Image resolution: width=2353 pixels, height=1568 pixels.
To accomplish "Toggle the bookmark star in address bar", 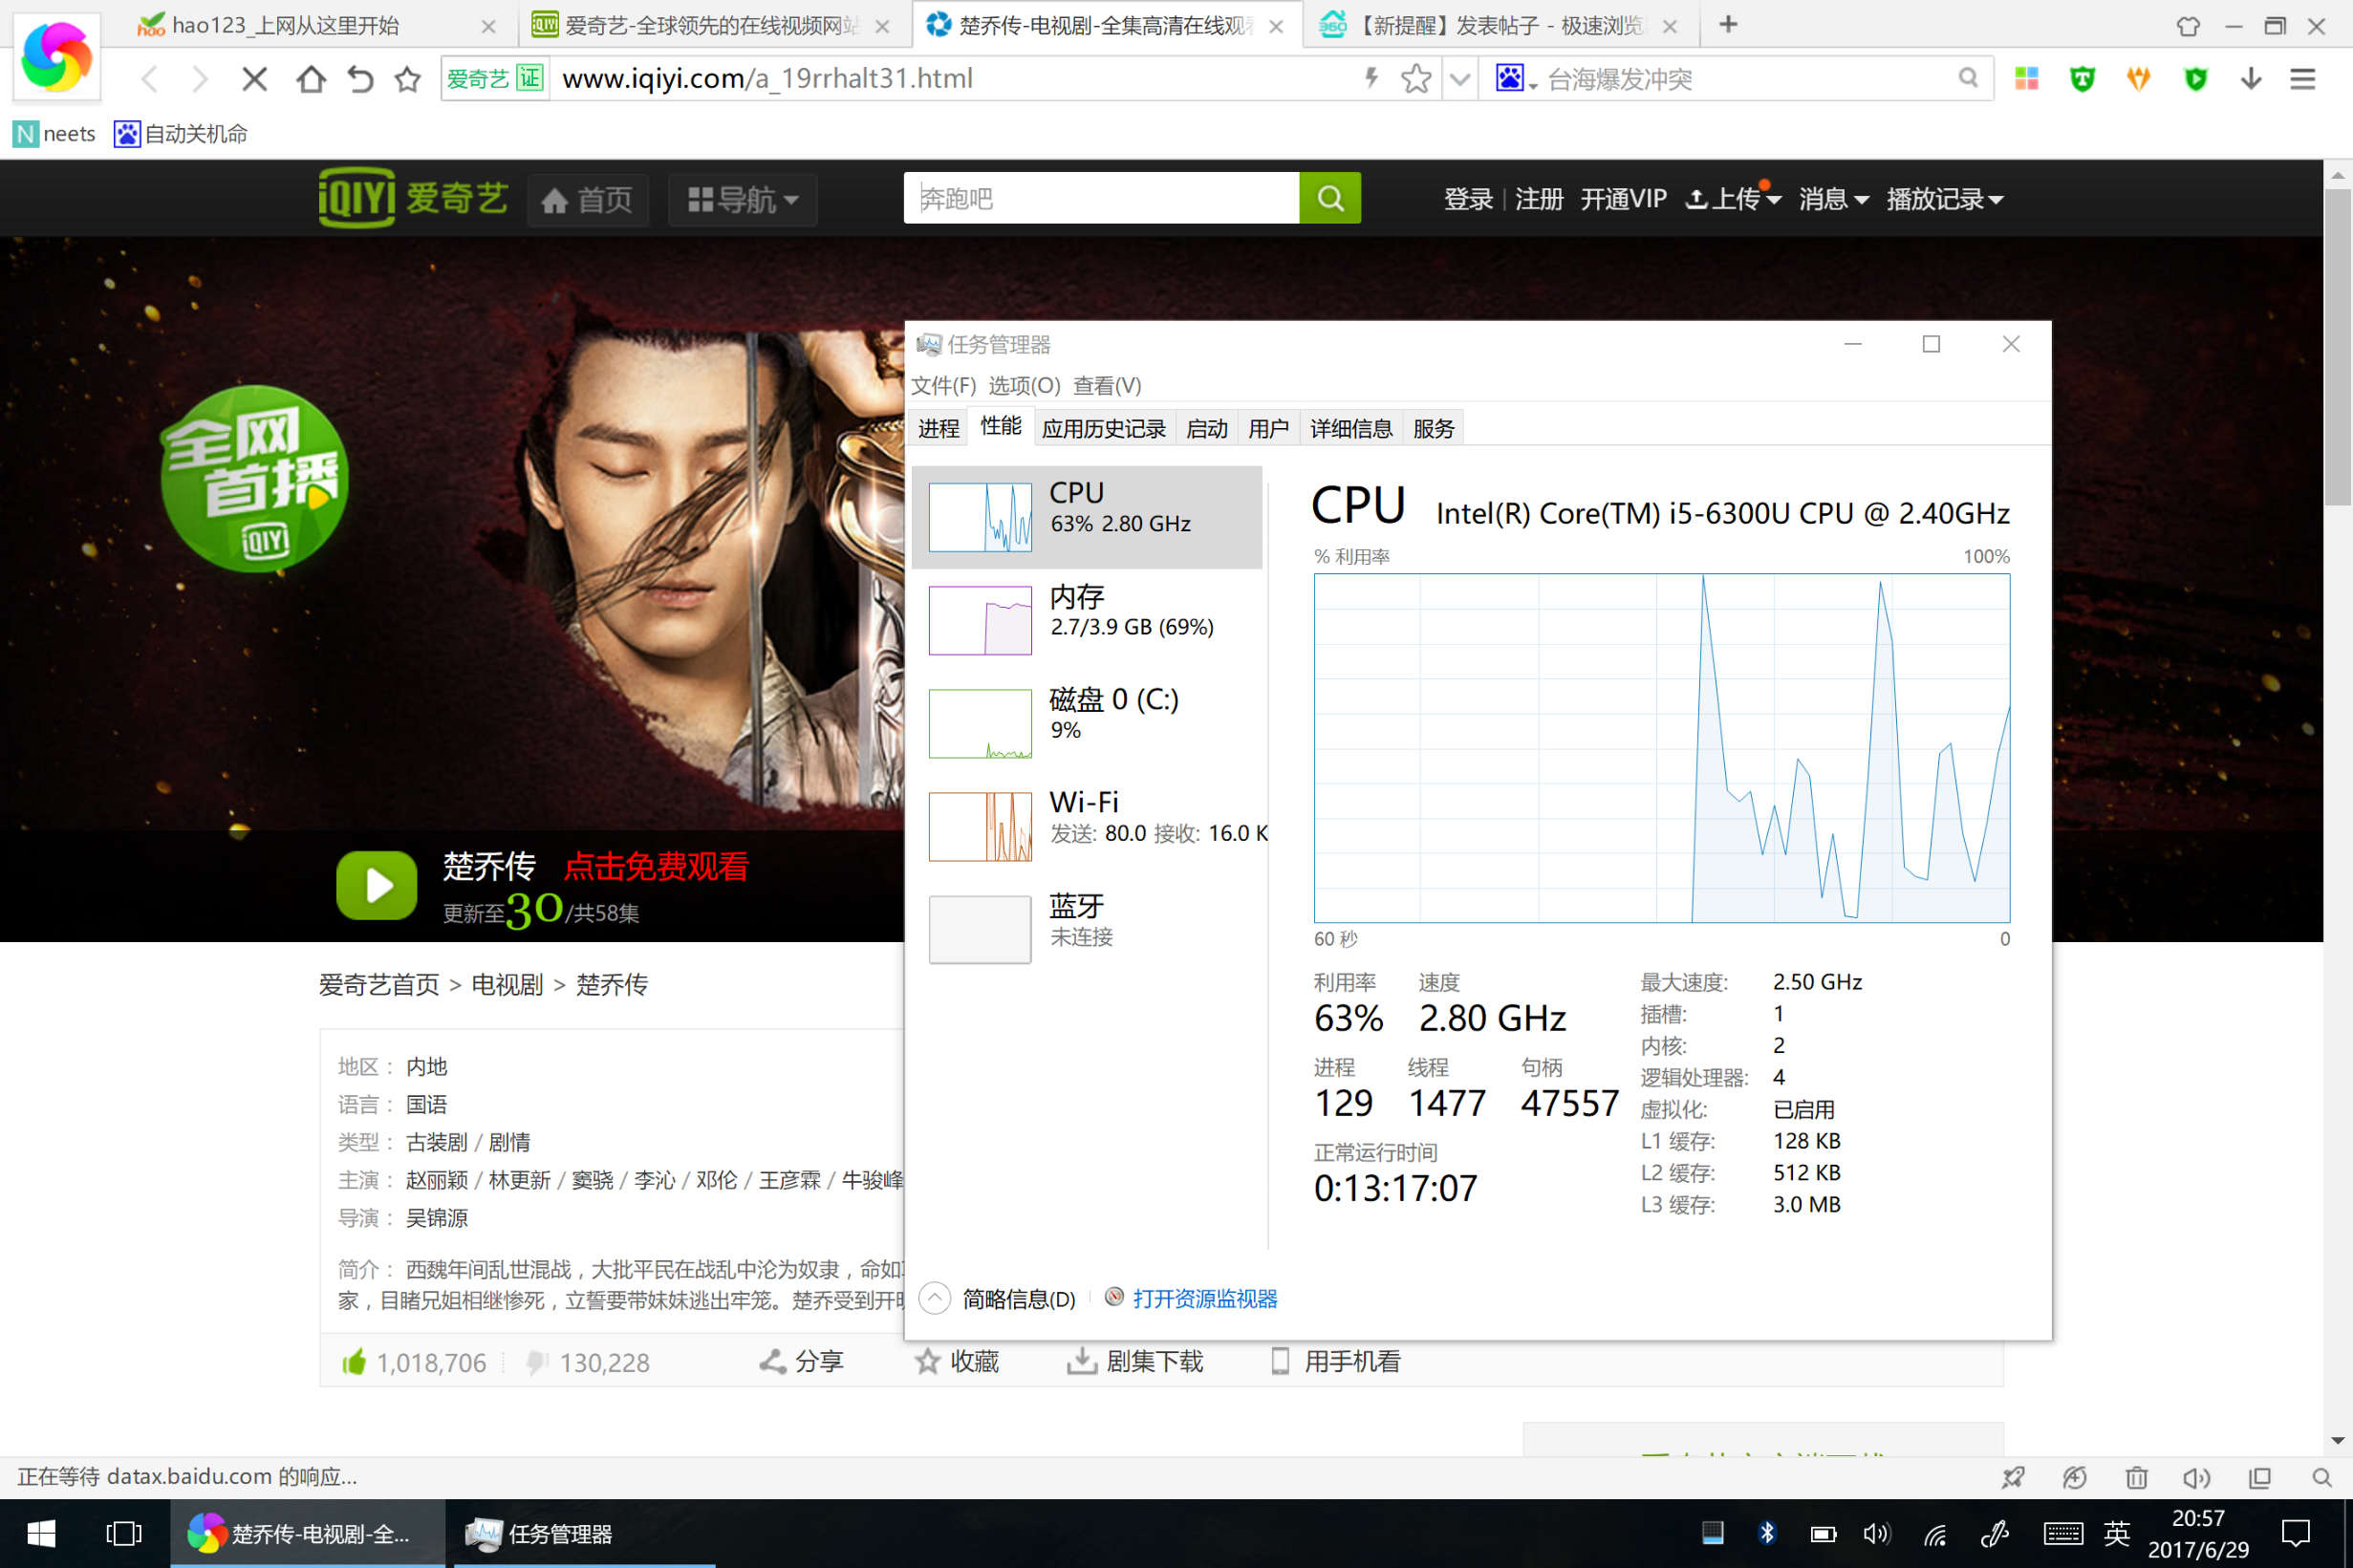I will (1416, 78).
